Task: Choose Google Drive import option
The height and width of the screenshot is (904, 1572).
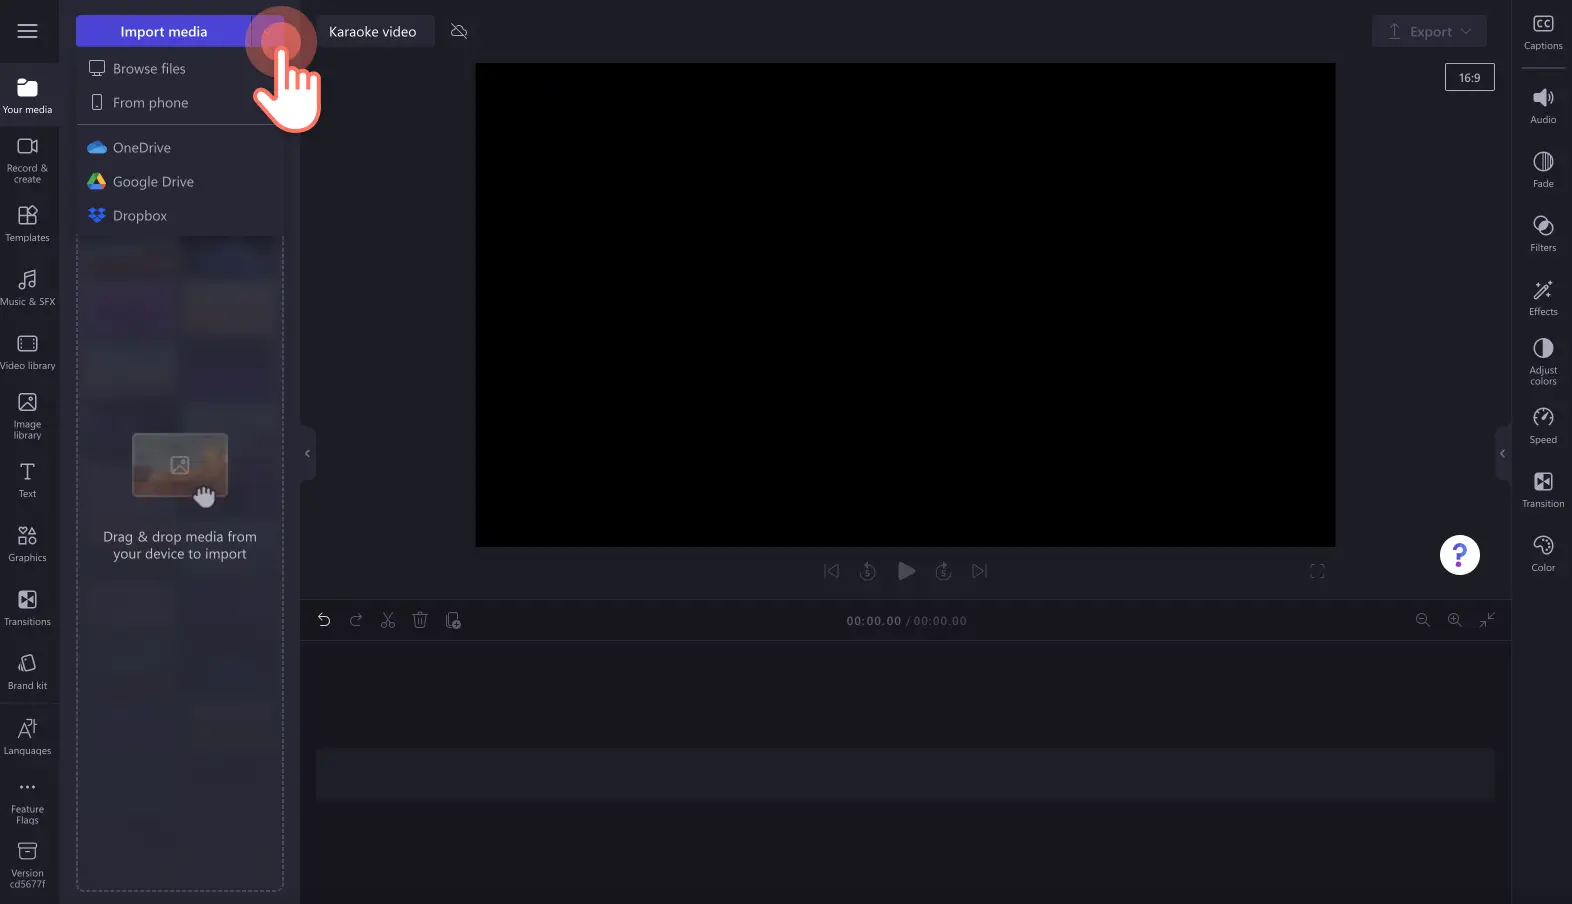Action: click(153, 182)
